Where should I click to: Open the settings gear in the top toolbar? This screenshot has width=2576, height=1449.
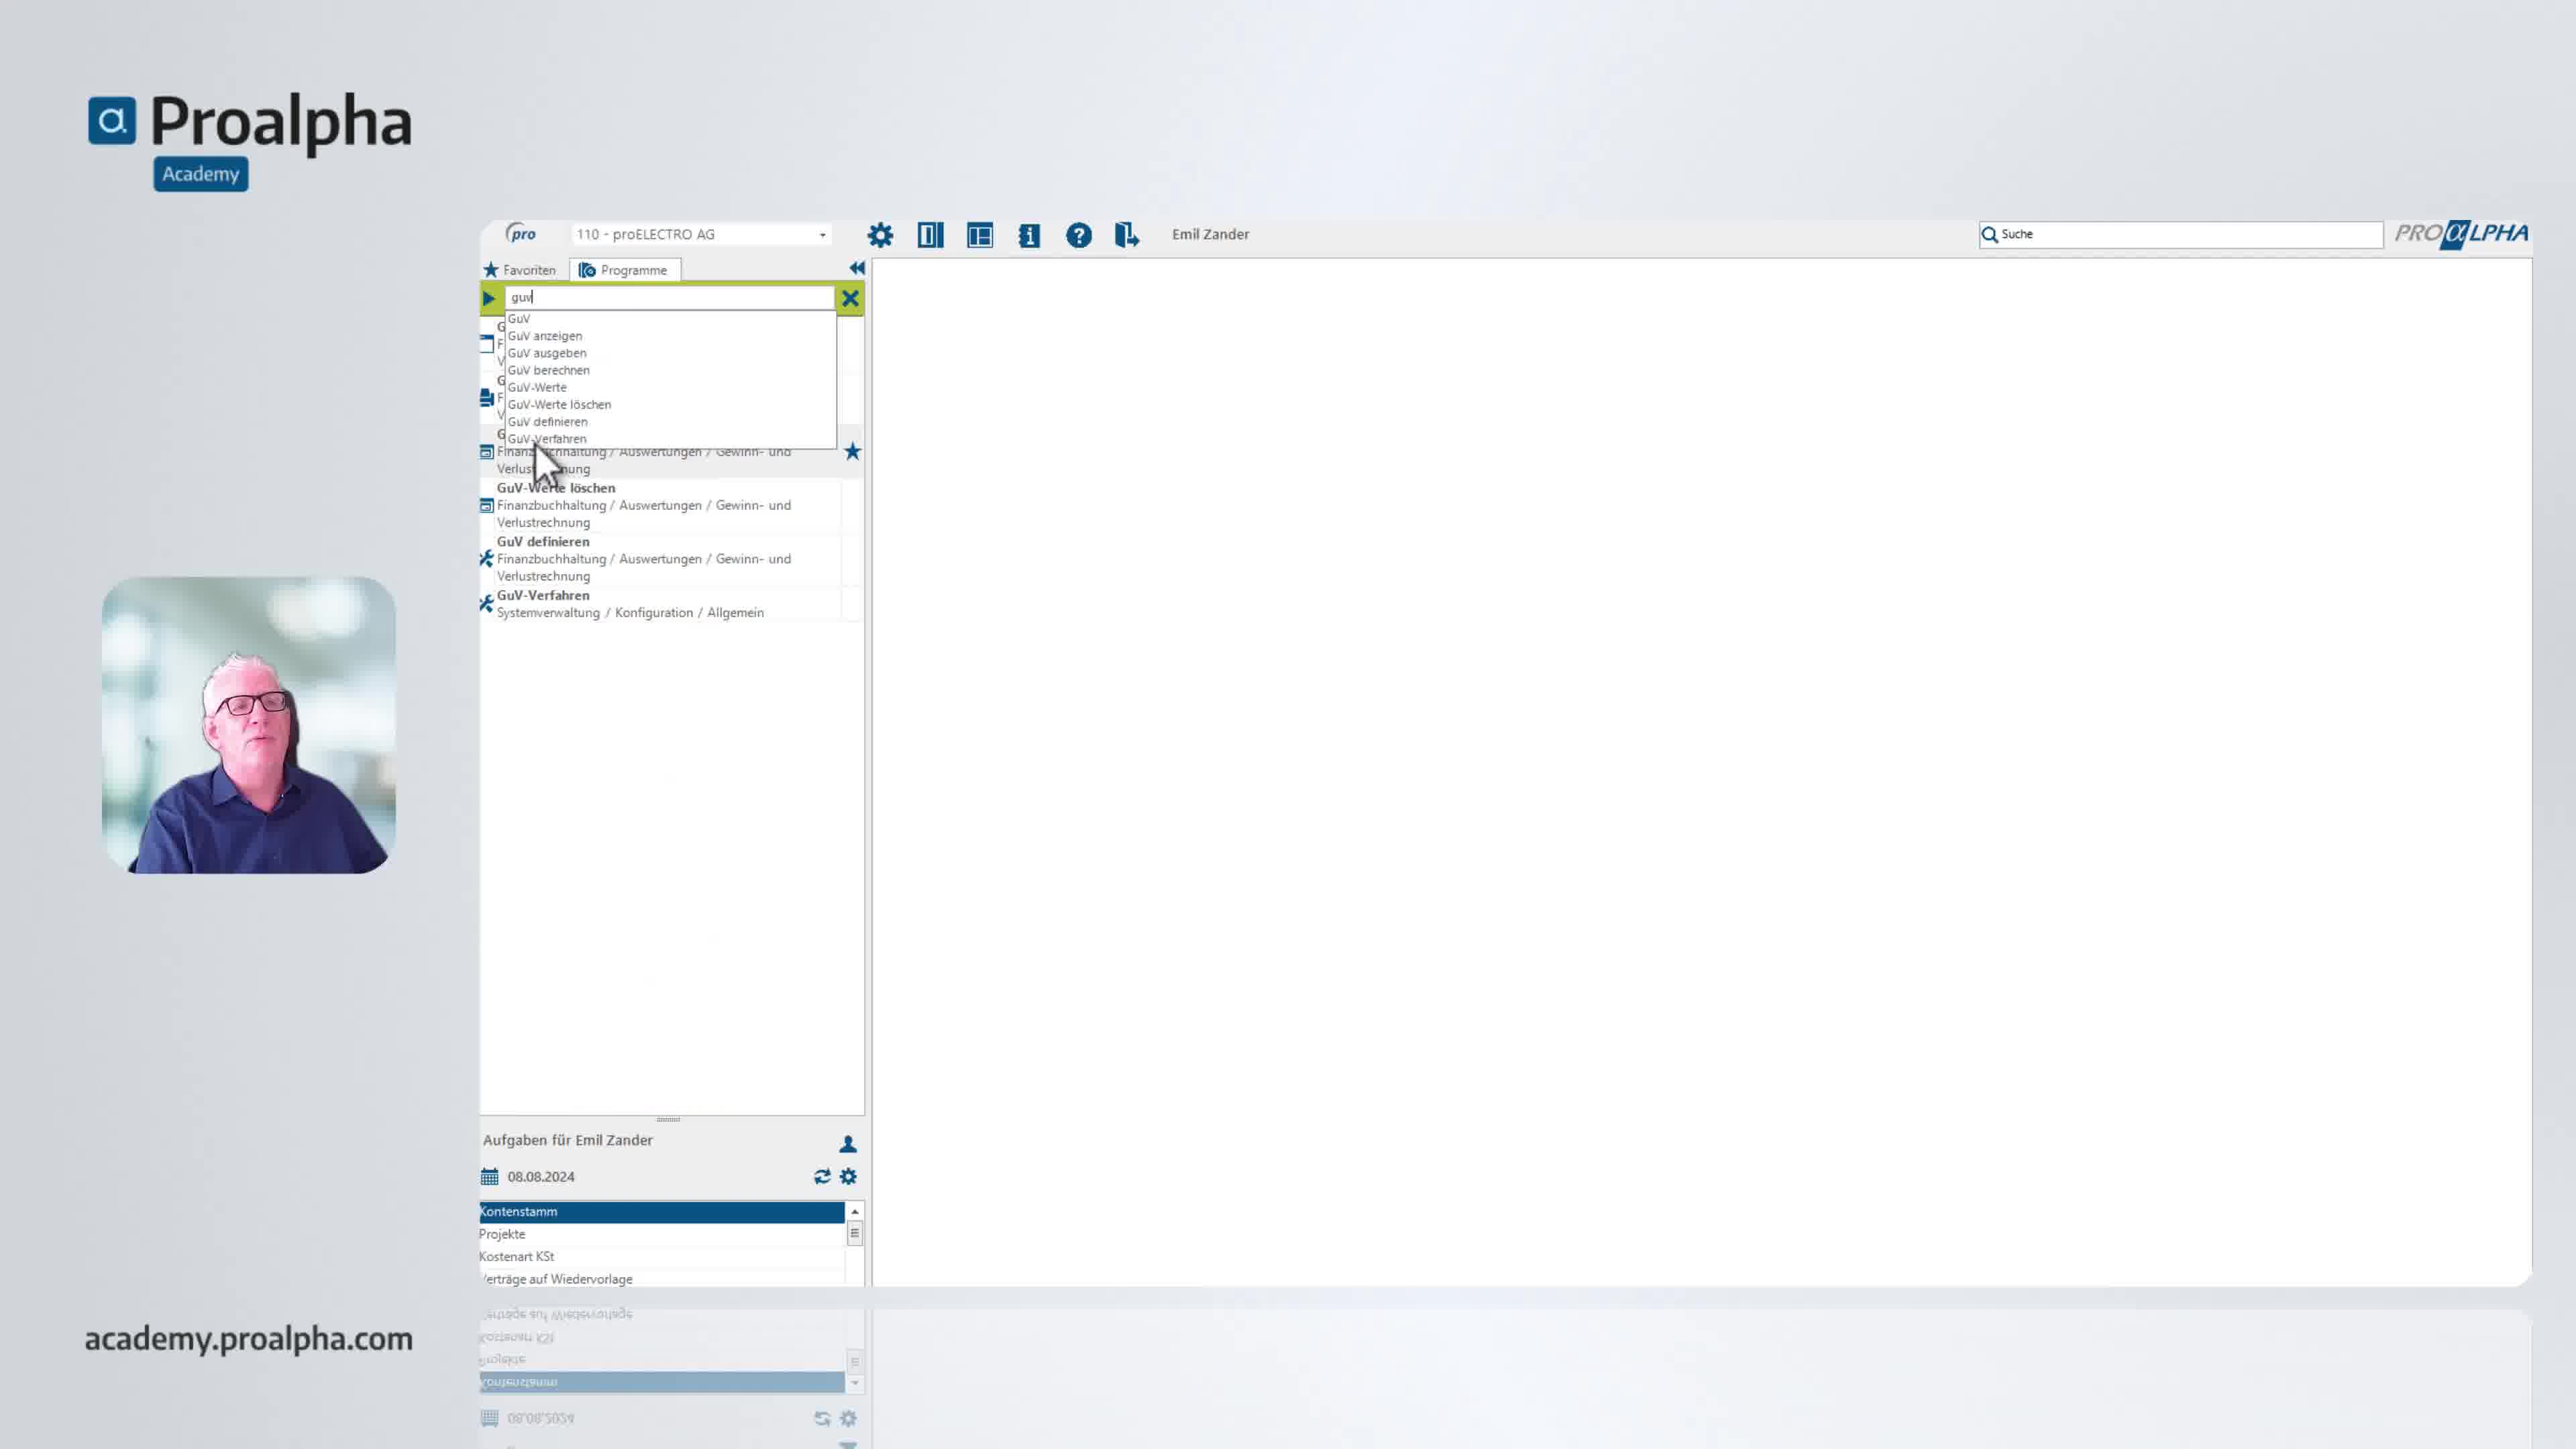point(880,235)
